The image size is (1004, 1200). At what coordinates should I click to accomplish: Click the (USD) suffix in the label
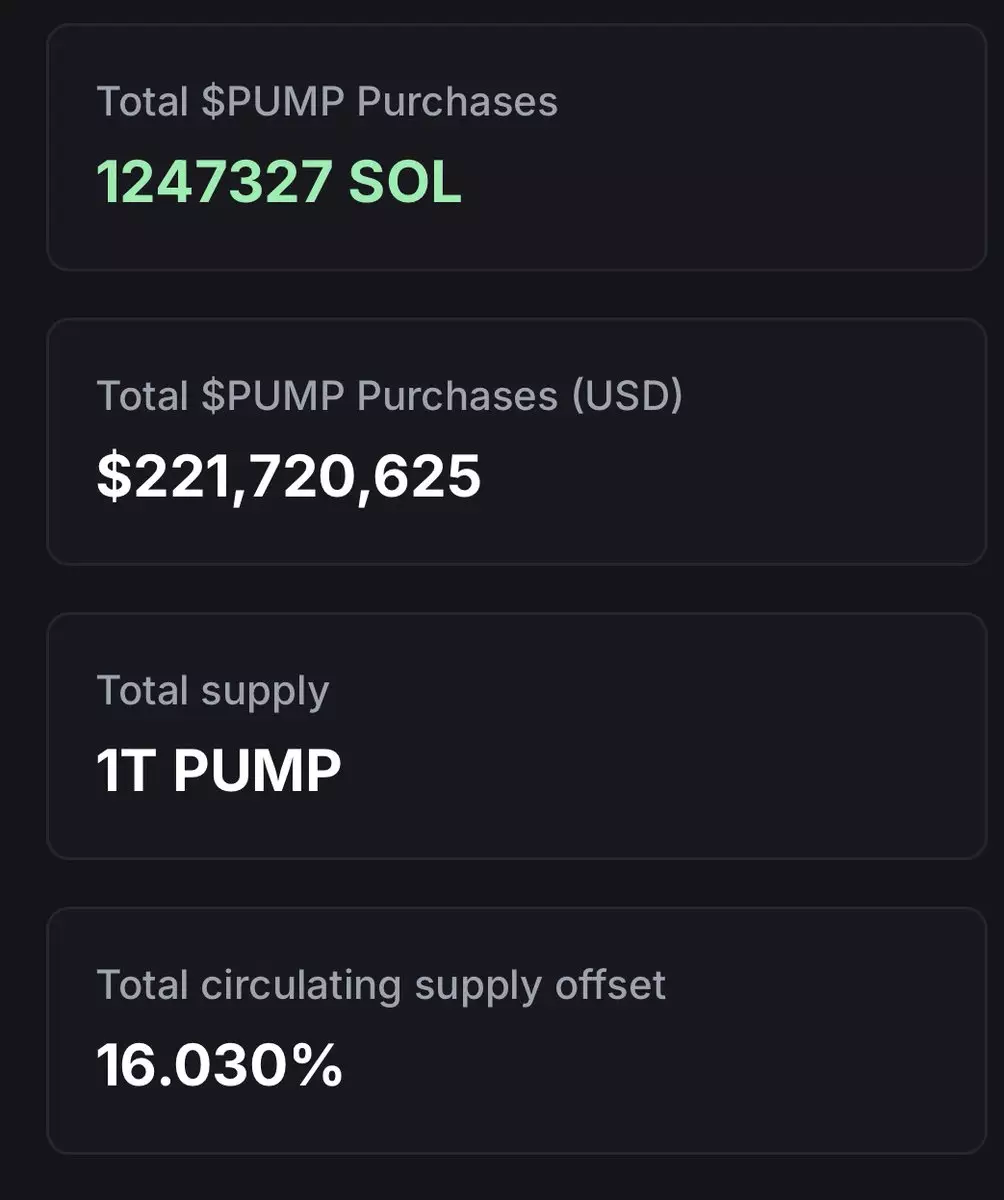coord(627,396)
